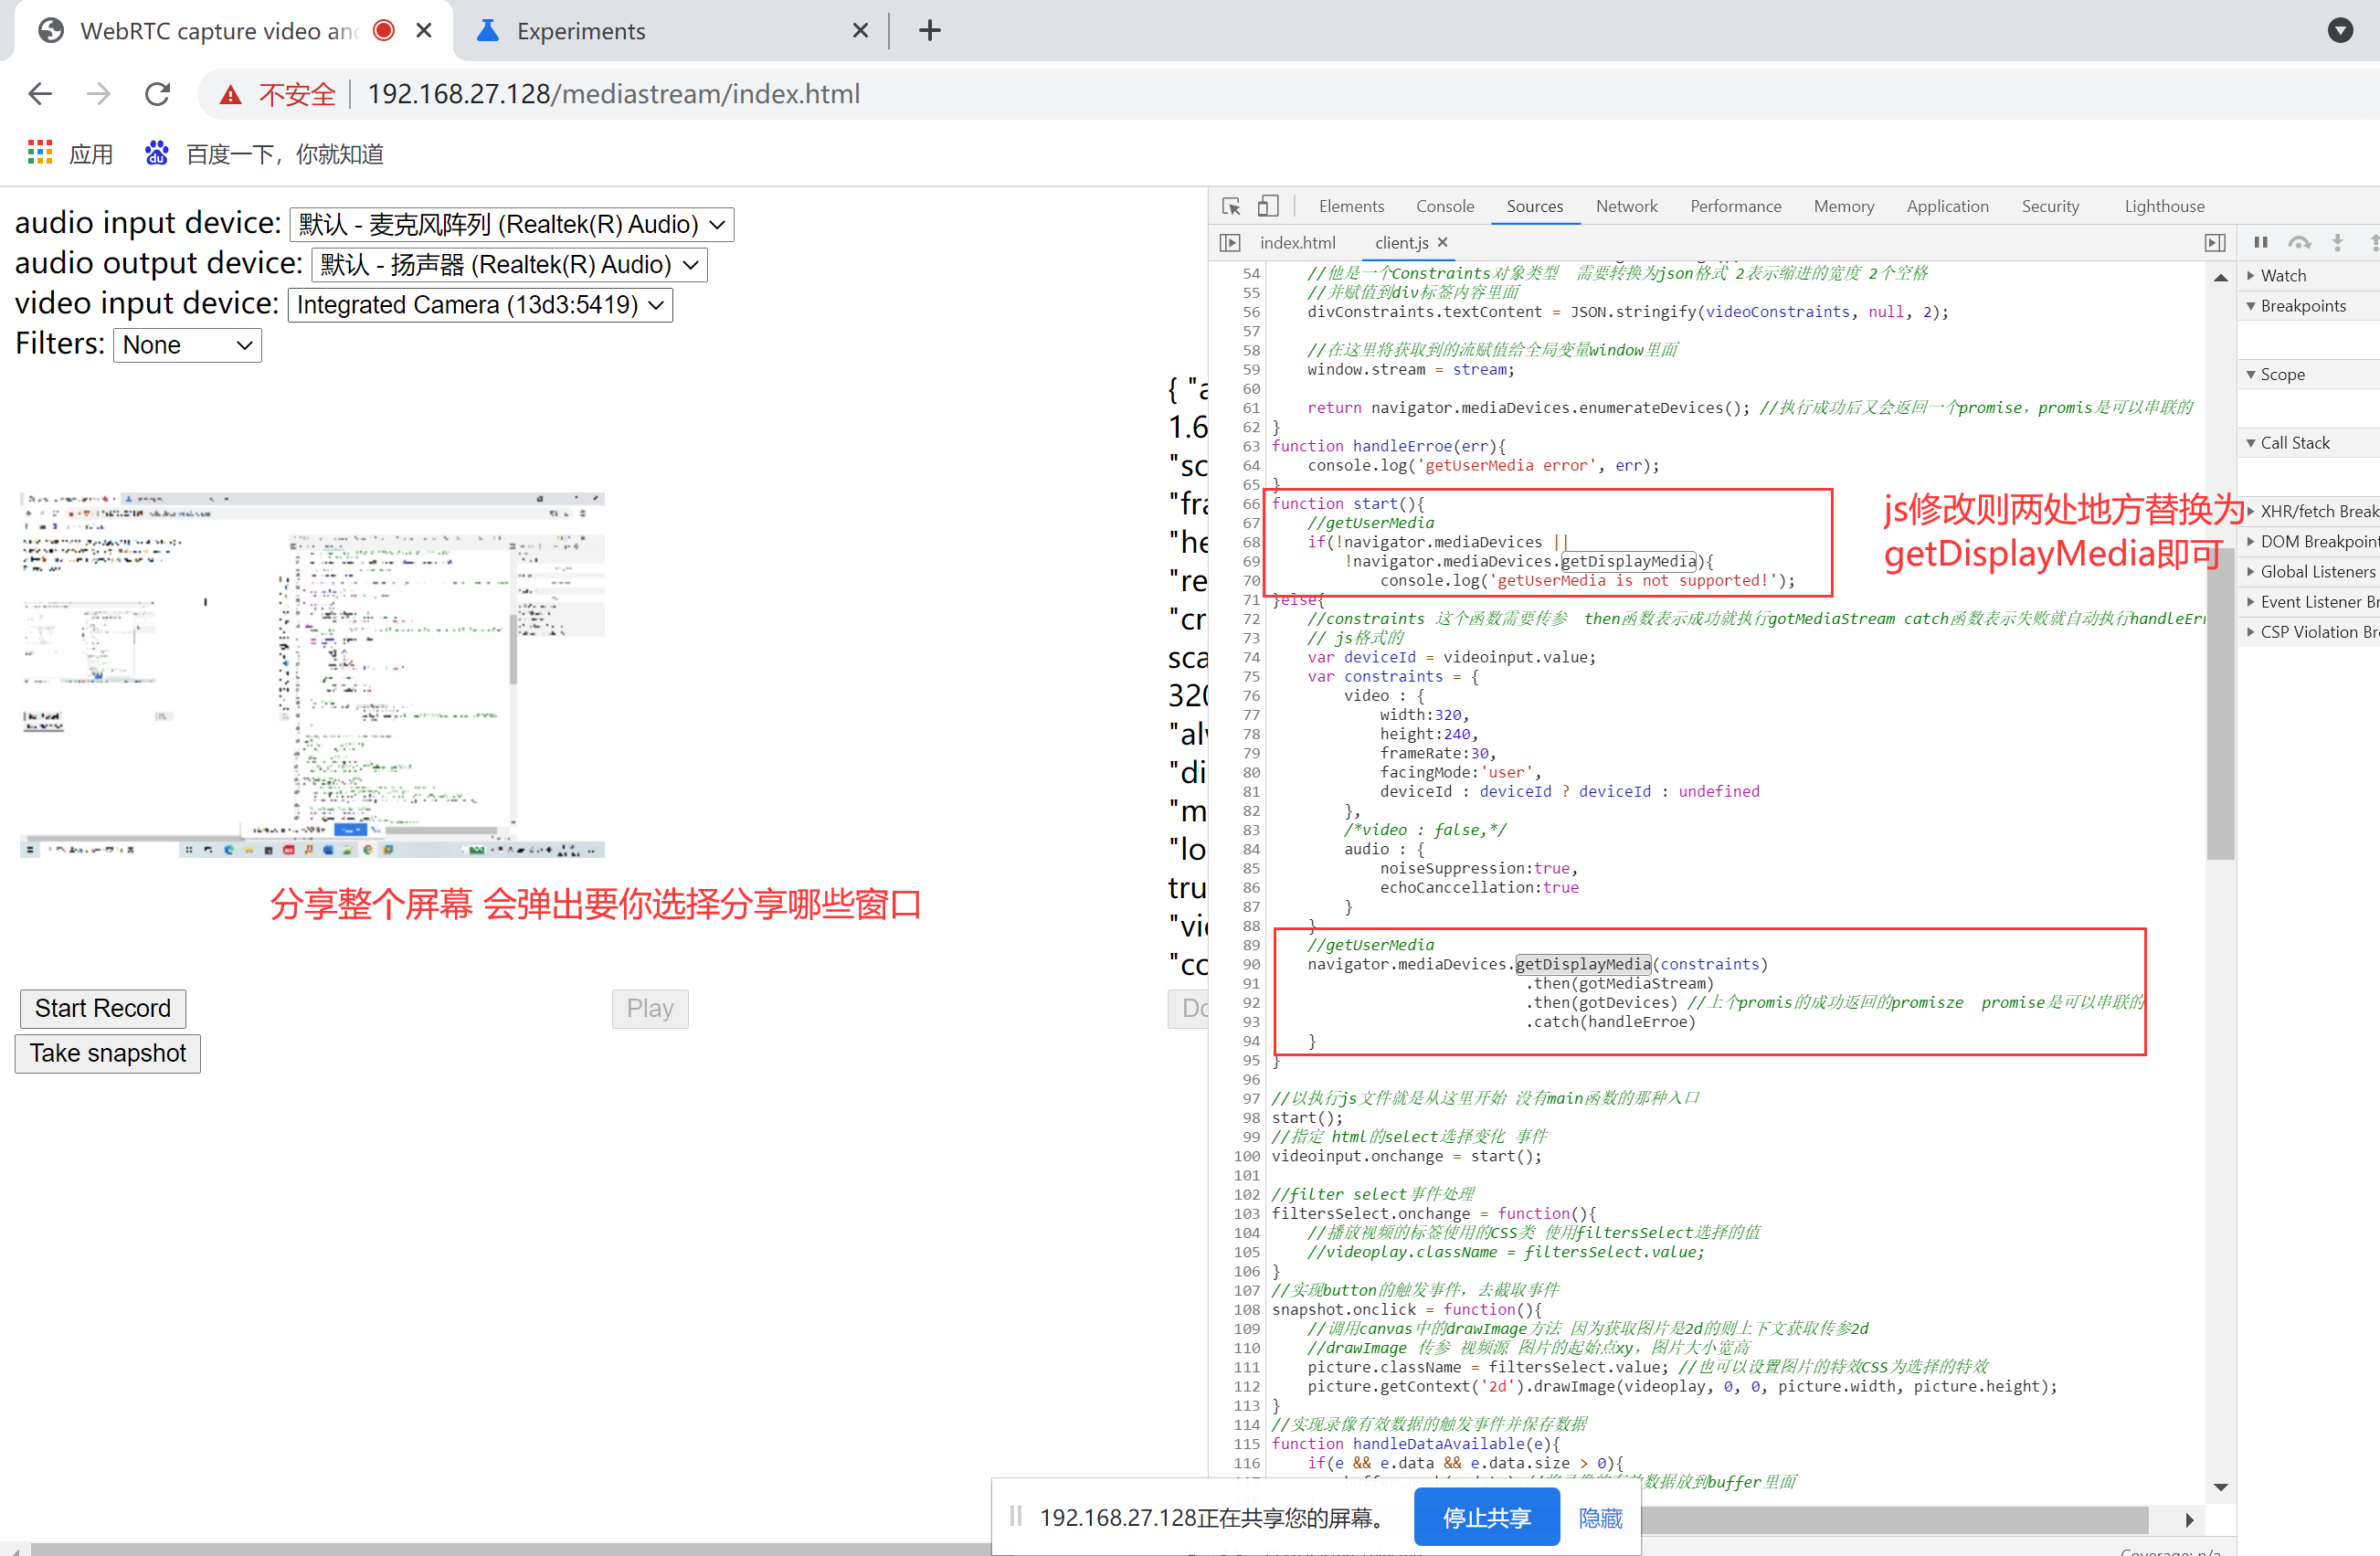Open the Apps grid bookmark icon
This screenshot has width=2380, height=1556.
pos(40,153)
